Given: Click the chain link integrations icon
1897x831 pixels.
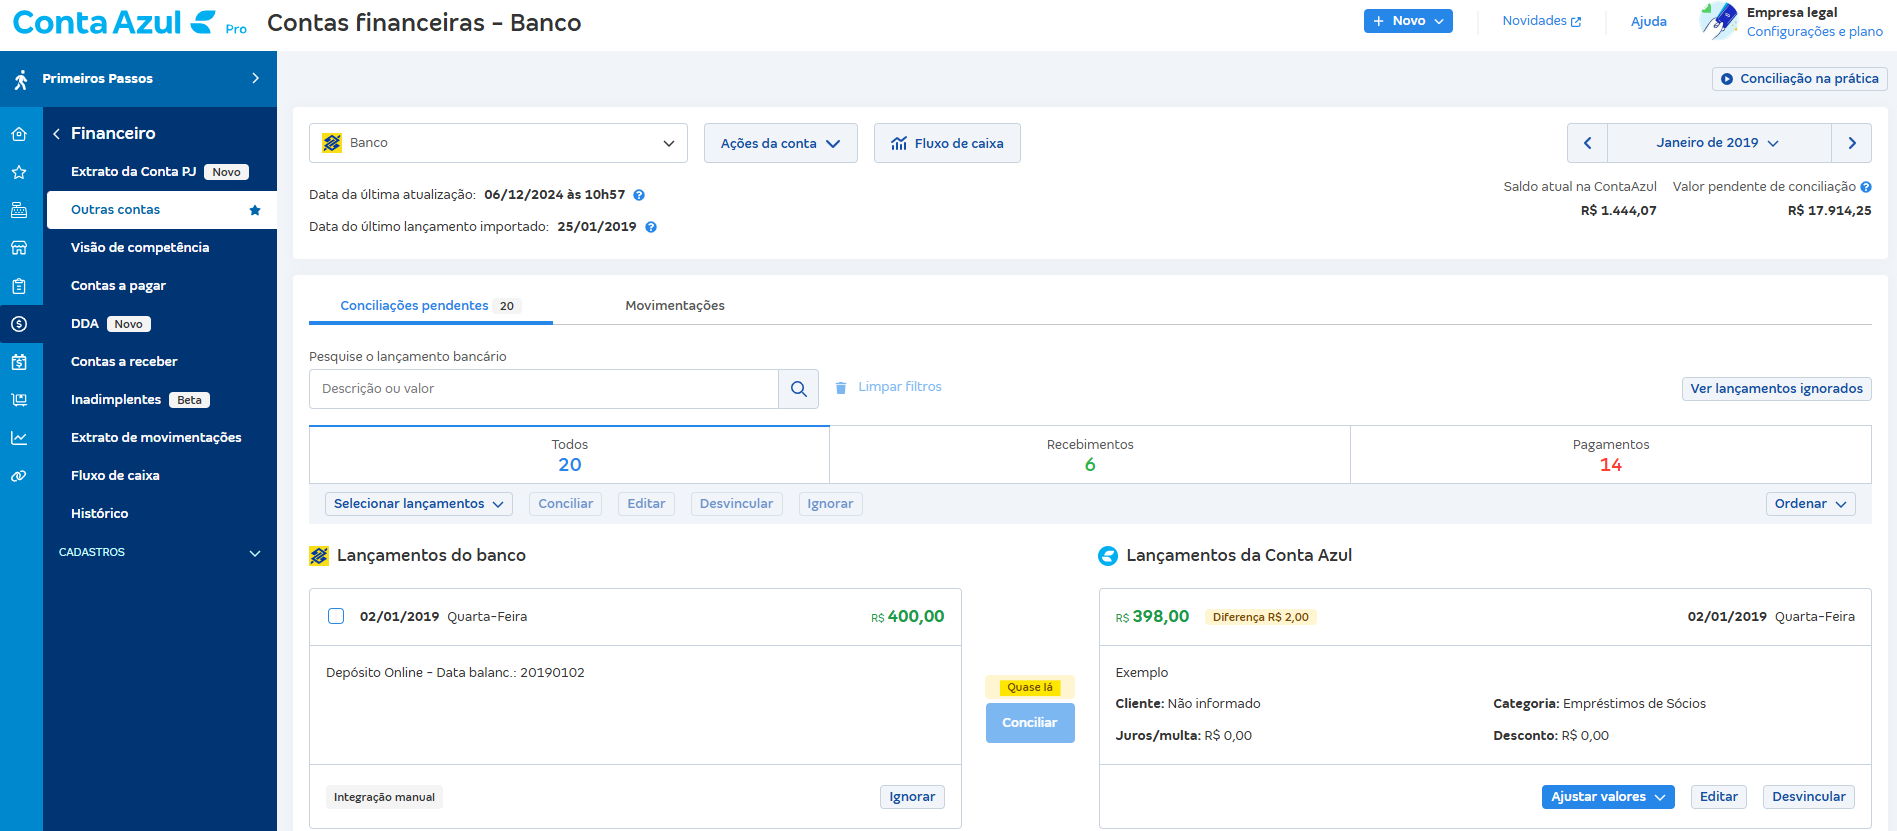Looking at the screenshot, I should pyautogui.click(x=19, y=476).
